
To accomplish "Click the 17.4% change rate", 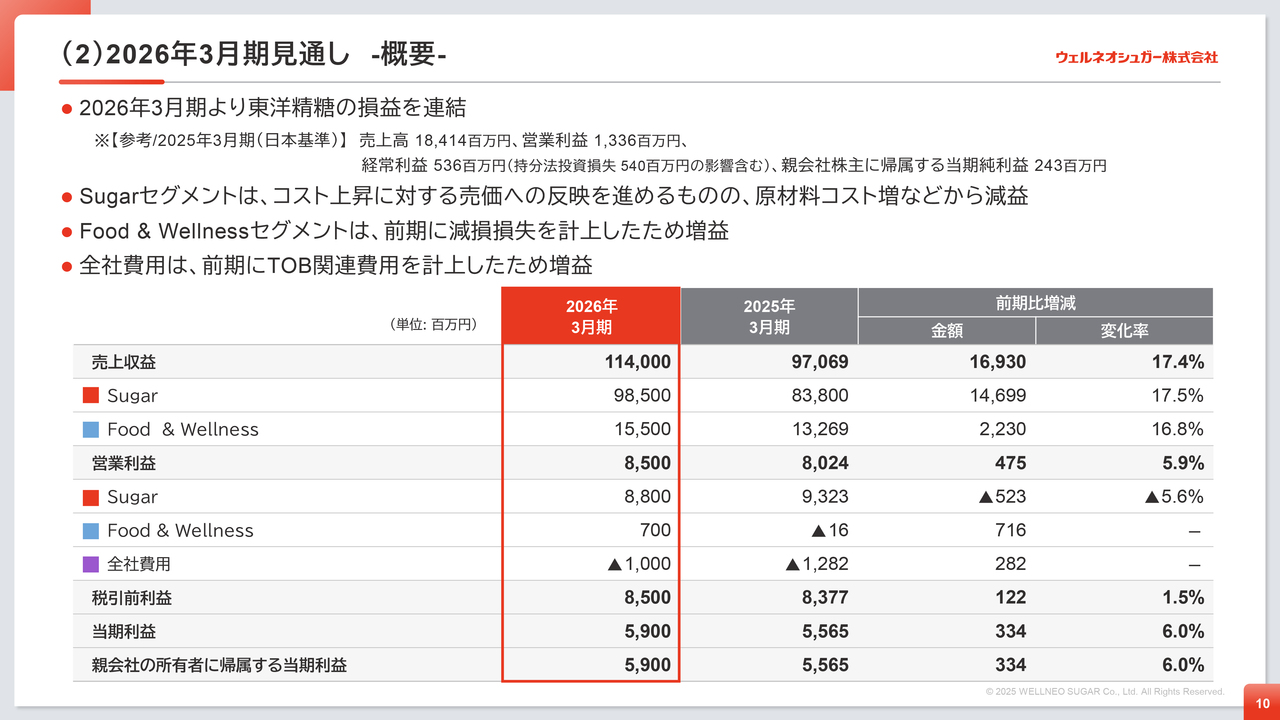I will coord(1176,362).
